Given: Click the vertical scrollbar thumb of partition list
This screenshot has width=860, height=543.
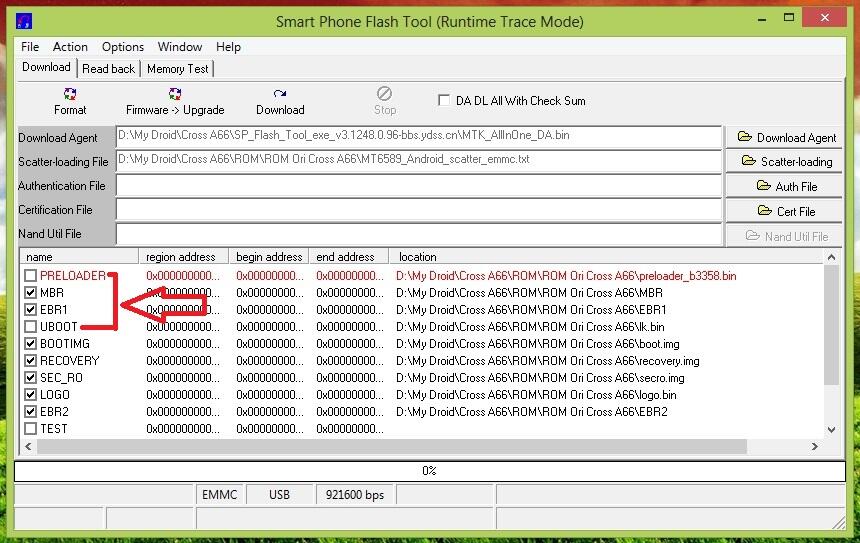Looking at the screenshot, I should (x=831, y=325).
